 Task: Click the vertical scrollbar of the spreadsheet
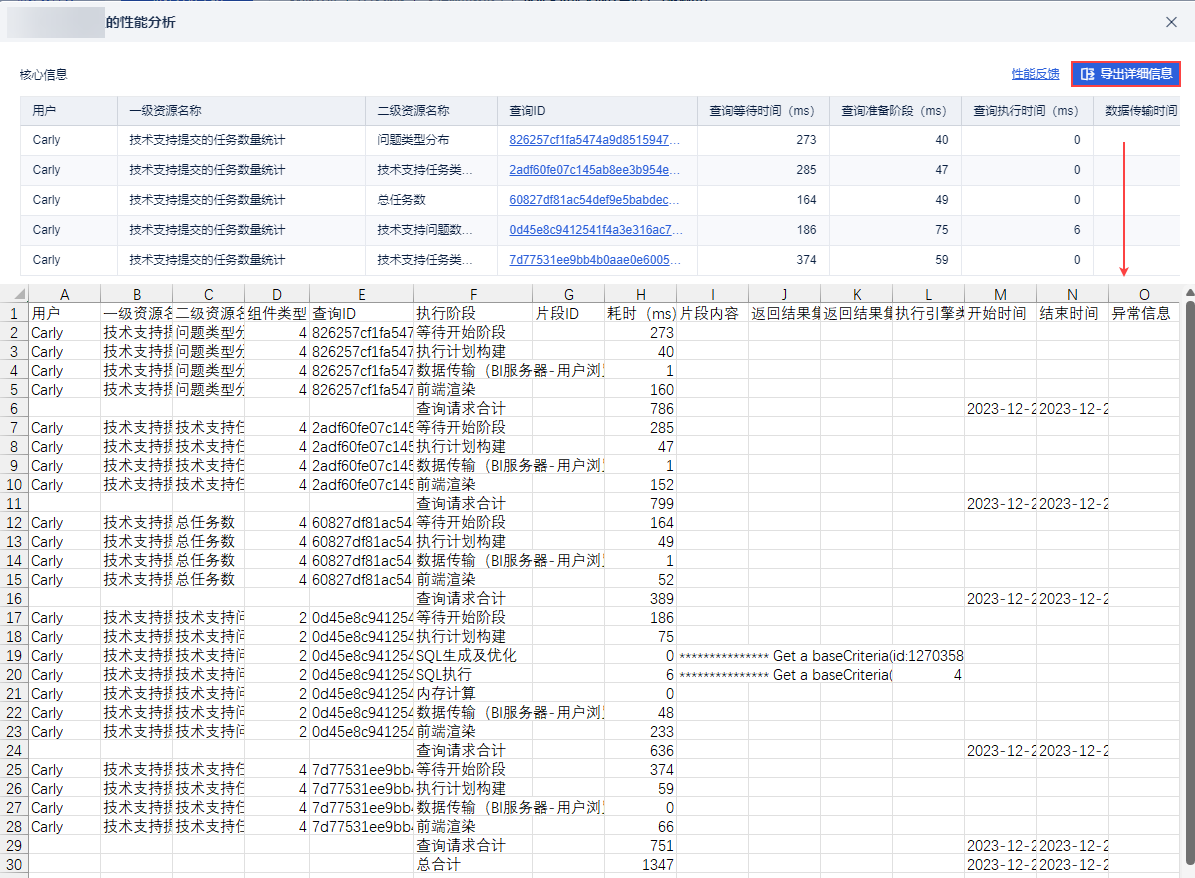point(1190,583)
